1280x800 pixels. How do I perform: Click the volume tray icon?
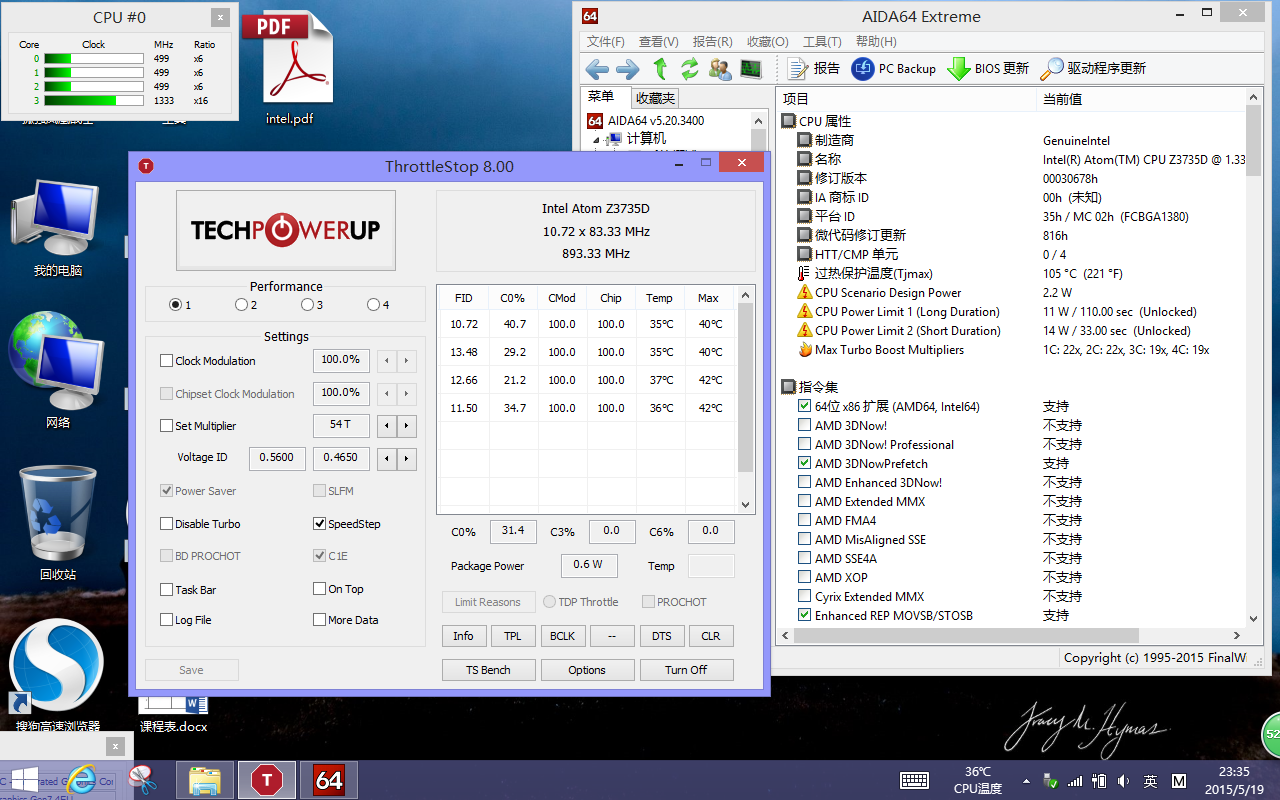(x=1124, y=781)
